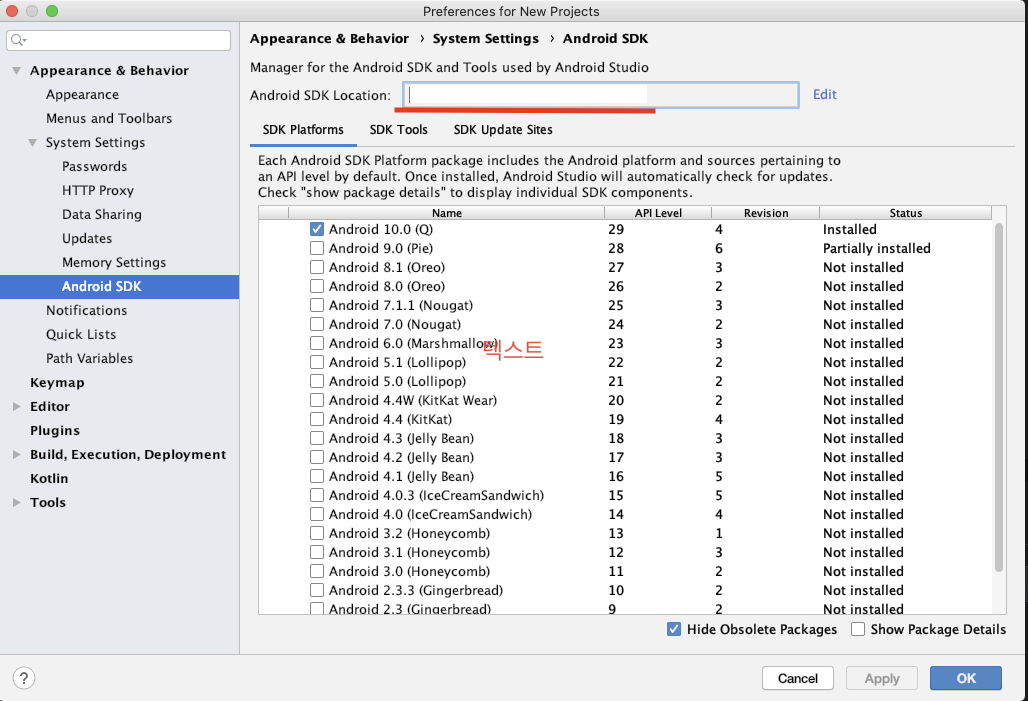Sort by Revision column header
Viewport: 1028px width, 701px height.
tap(766, 213)
